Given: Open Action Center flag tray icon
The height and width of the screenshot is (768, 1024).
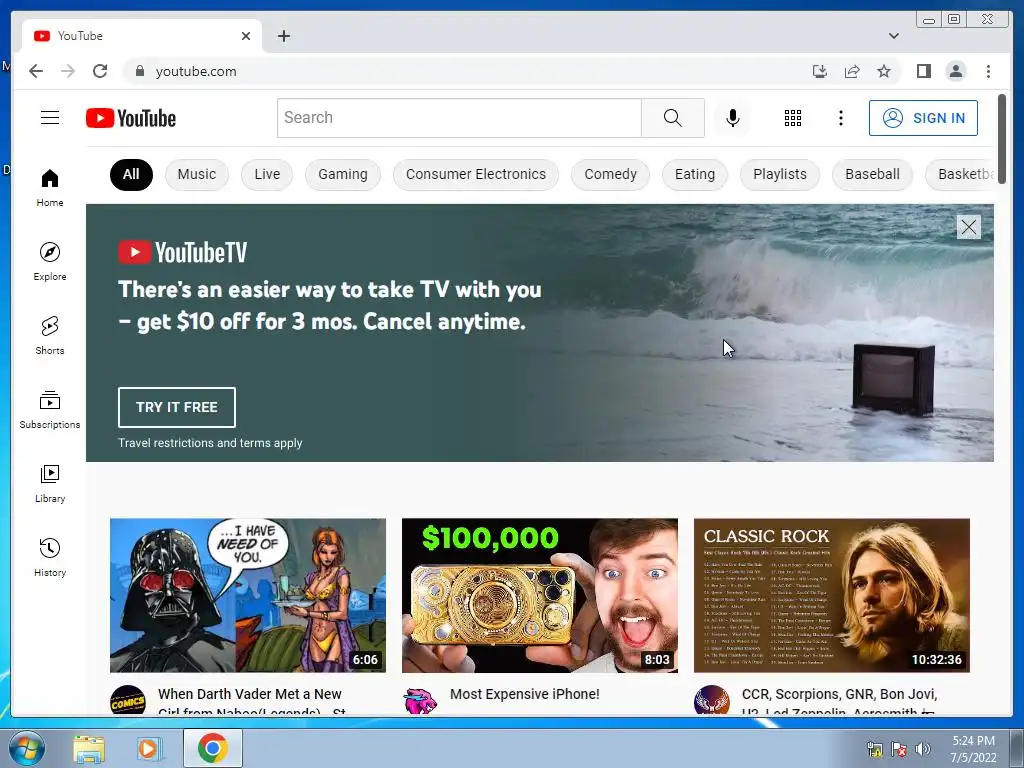Looking at the screenshot, I should (x=899, y=749).
